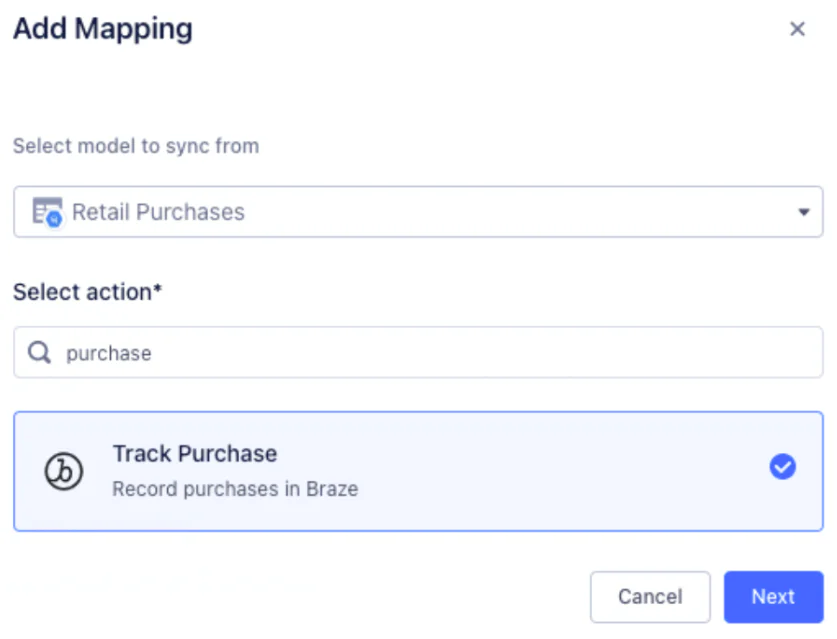Select the Braze logo on Track Purchase
This screenshot has height=639, width=837.
tap(64, 471)
